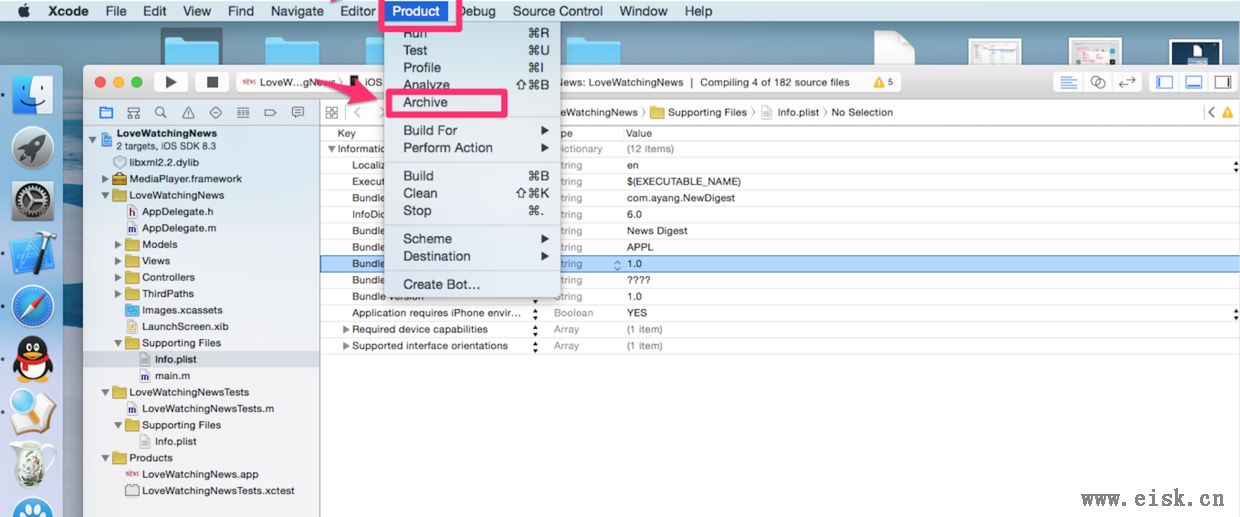Open the Find navigator magnifier icon

point(160,113)
